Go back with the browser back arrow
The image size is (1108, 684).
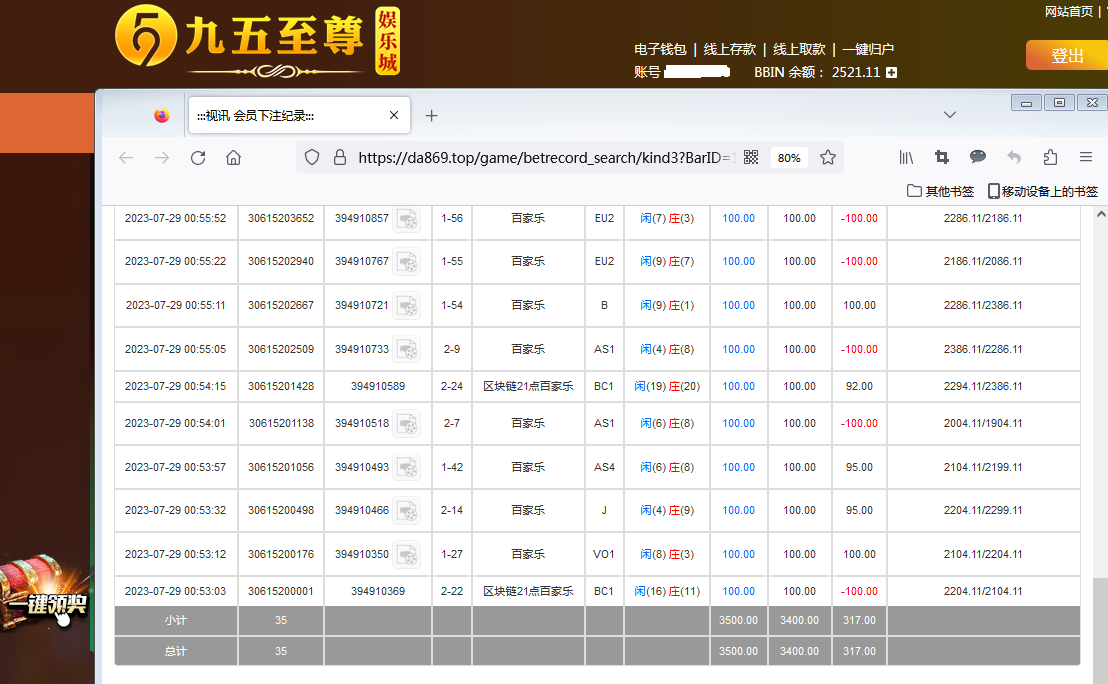(126, 158)
